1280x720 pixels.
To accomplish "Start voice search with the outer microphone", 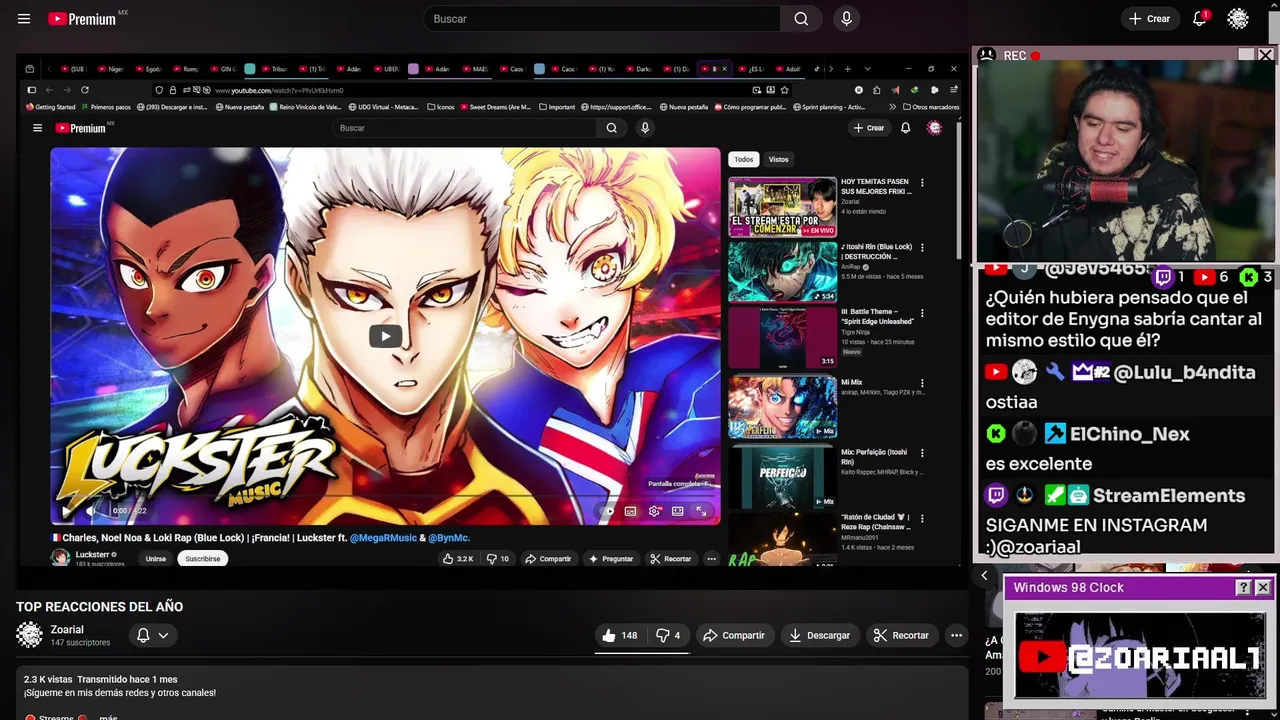I will coord(846,19).
